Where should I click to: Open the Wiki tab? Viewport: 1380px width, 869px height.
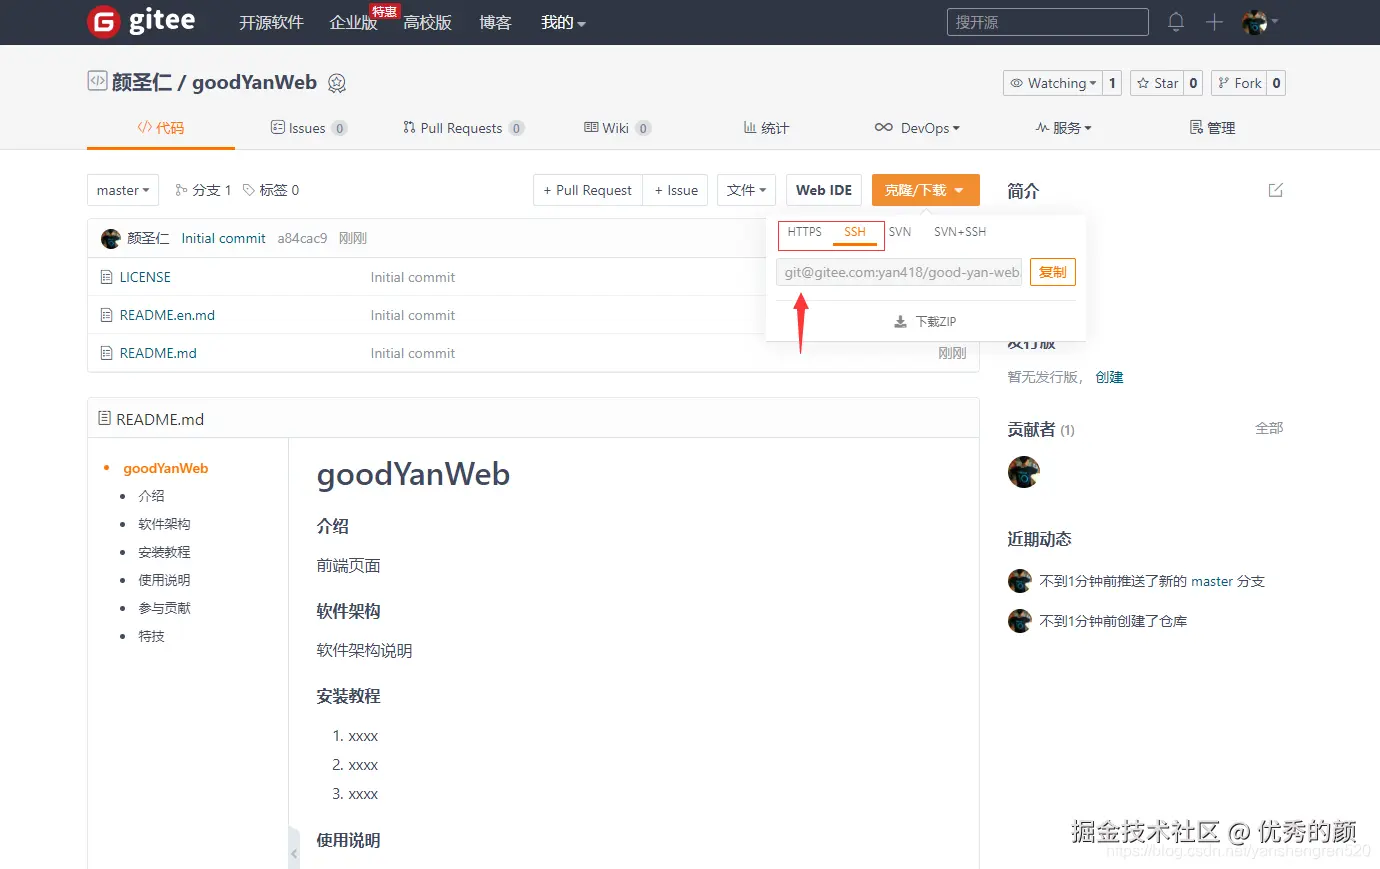coord(617,128)
